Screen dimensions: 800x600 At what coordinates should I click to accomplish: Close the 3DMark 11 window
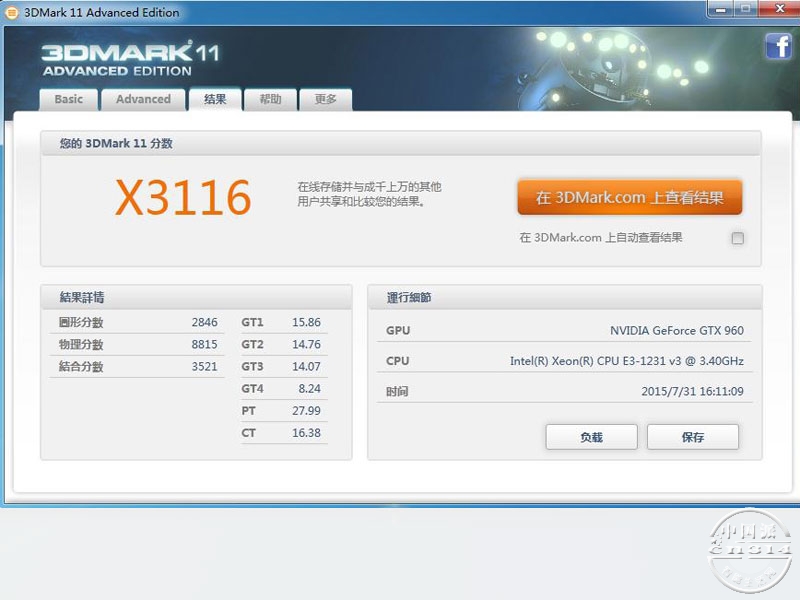tap(779, 9)
